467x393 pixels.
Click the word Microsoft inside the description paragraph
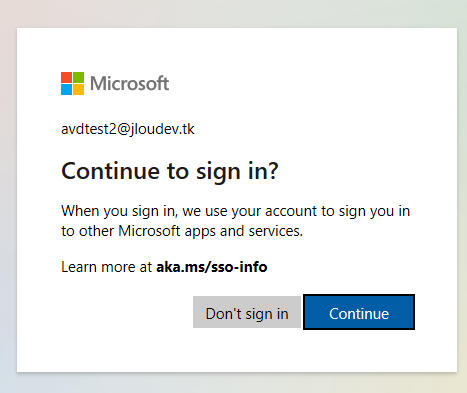(149, 231)
